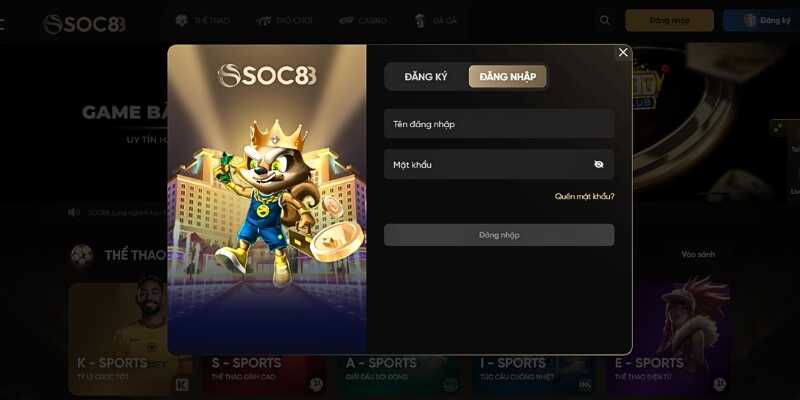The image size is (800, 400).
Task: Open the Vào sảnh link
Action: [x=698, y=254]
